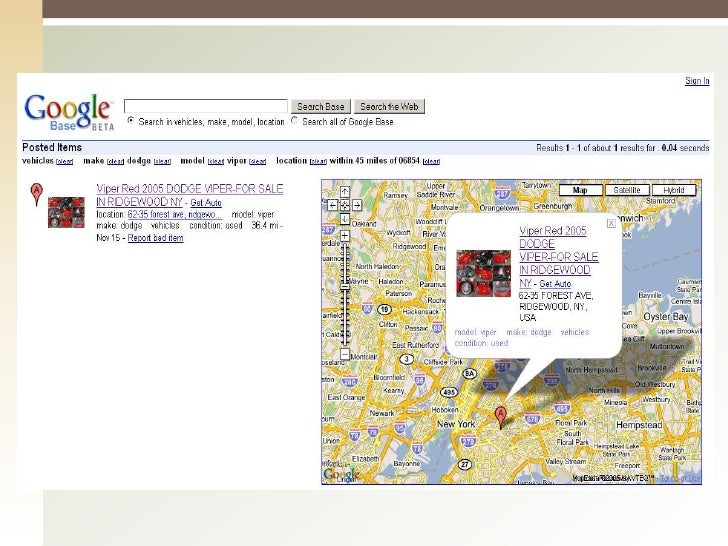
Task: Zoom out with the map minus button
Action: (344, 354)
